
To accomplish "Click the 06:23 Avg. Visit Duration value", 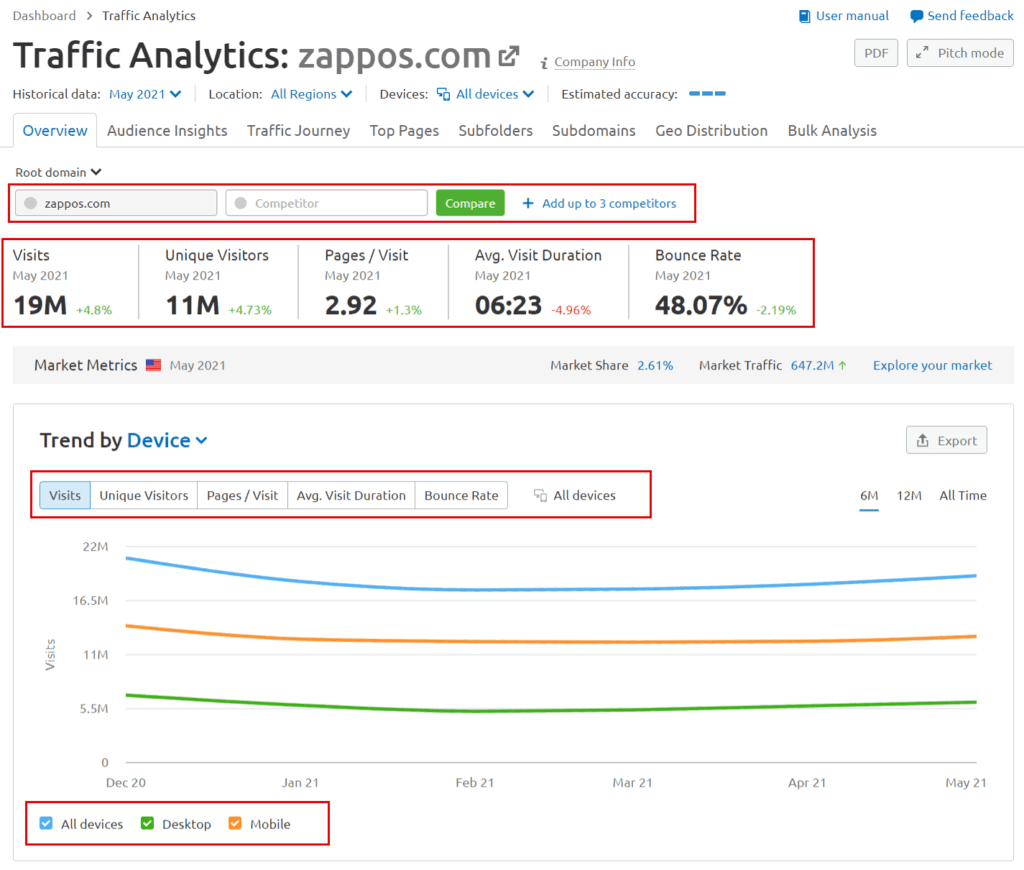I will click(x=508, y=305).
